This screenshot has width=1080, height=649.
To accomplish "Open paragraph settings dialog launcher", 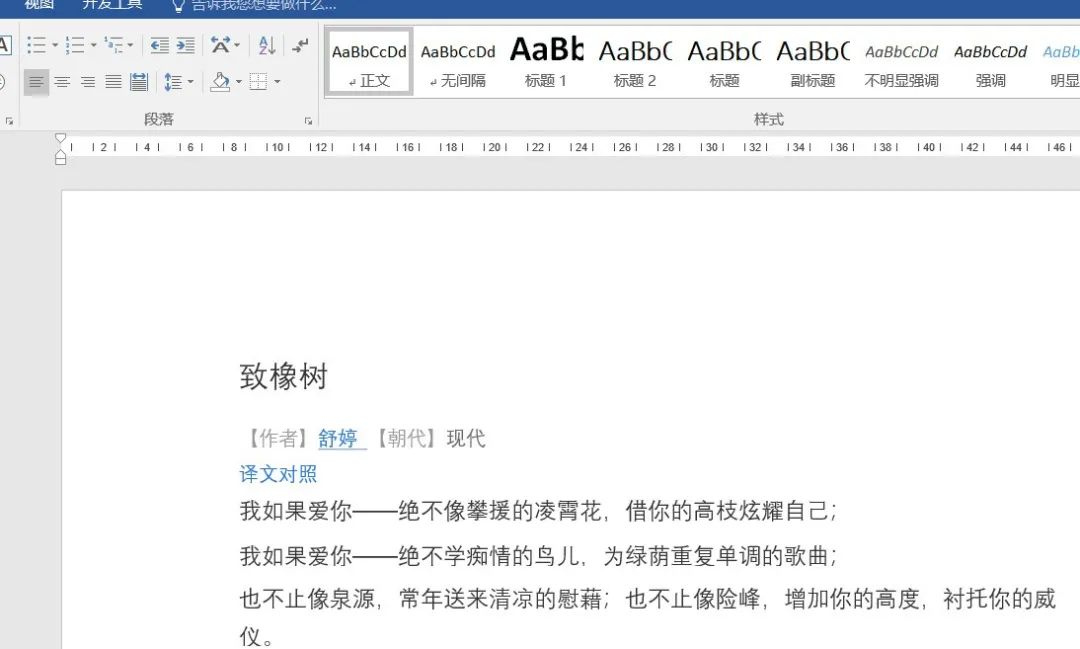I will [309, 121].
